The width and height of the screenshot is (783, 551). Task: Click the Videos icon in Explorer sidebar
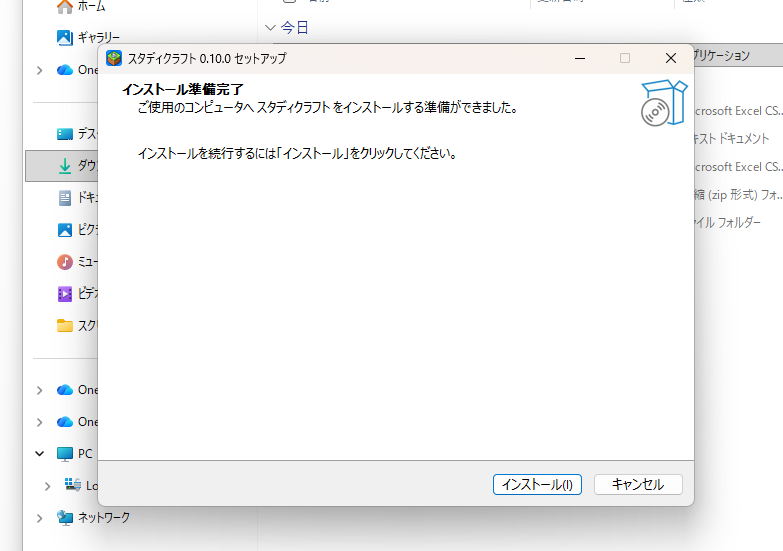coord(64,294)
